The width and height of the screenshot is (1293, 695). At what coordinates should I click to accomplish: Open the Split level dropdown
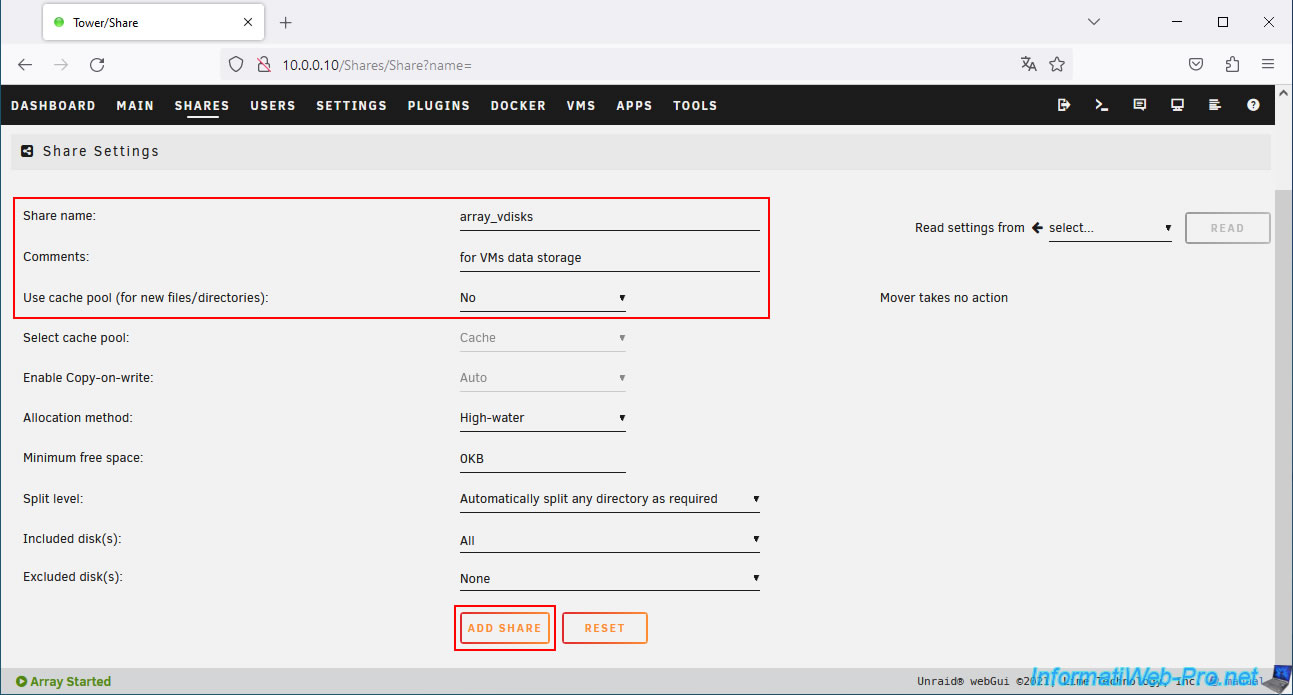coord(609,499)
